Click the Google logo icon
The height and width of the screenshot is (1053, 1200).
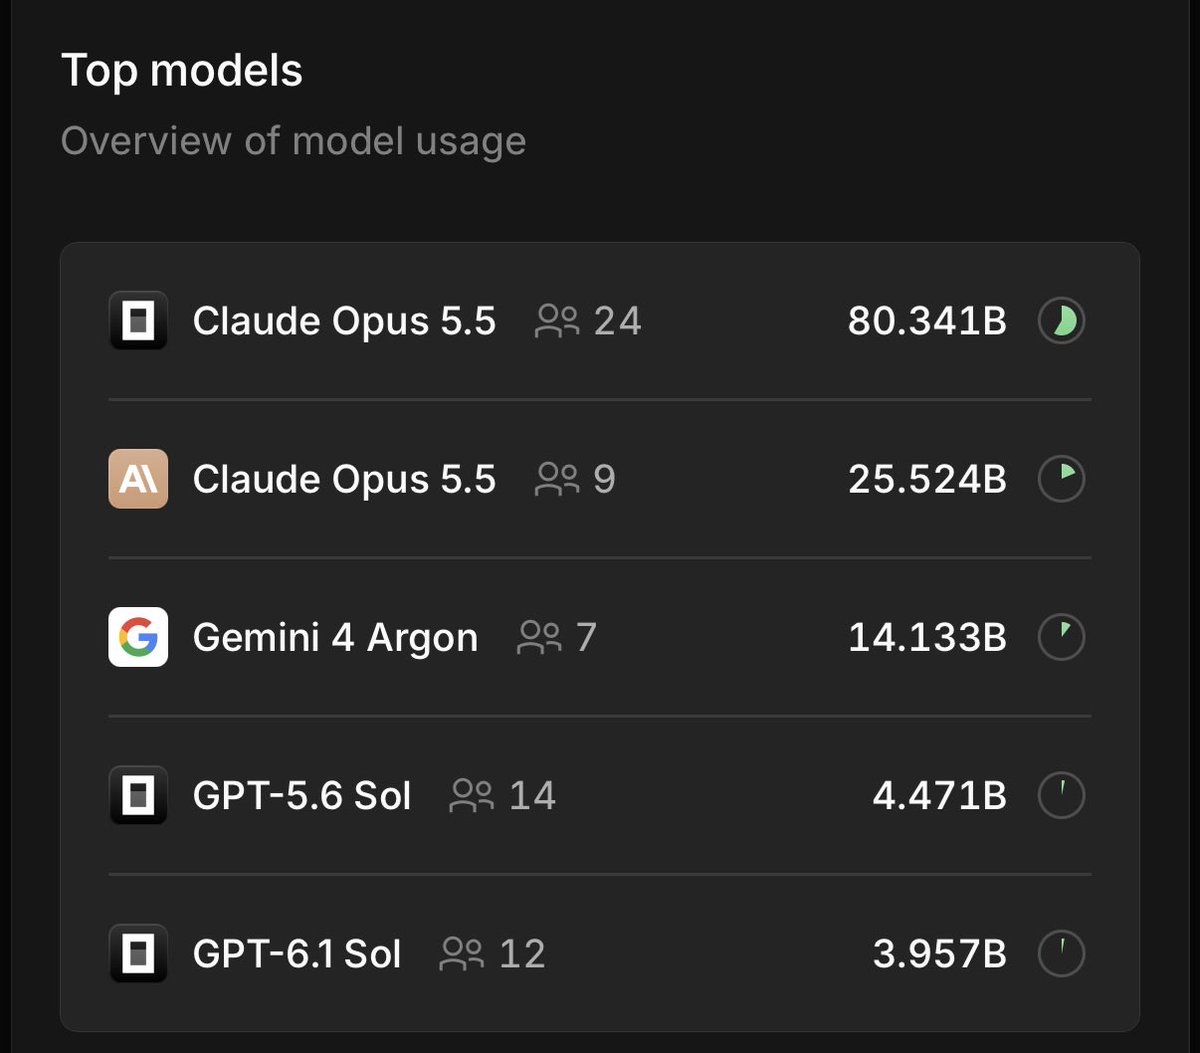click(138, 637)
